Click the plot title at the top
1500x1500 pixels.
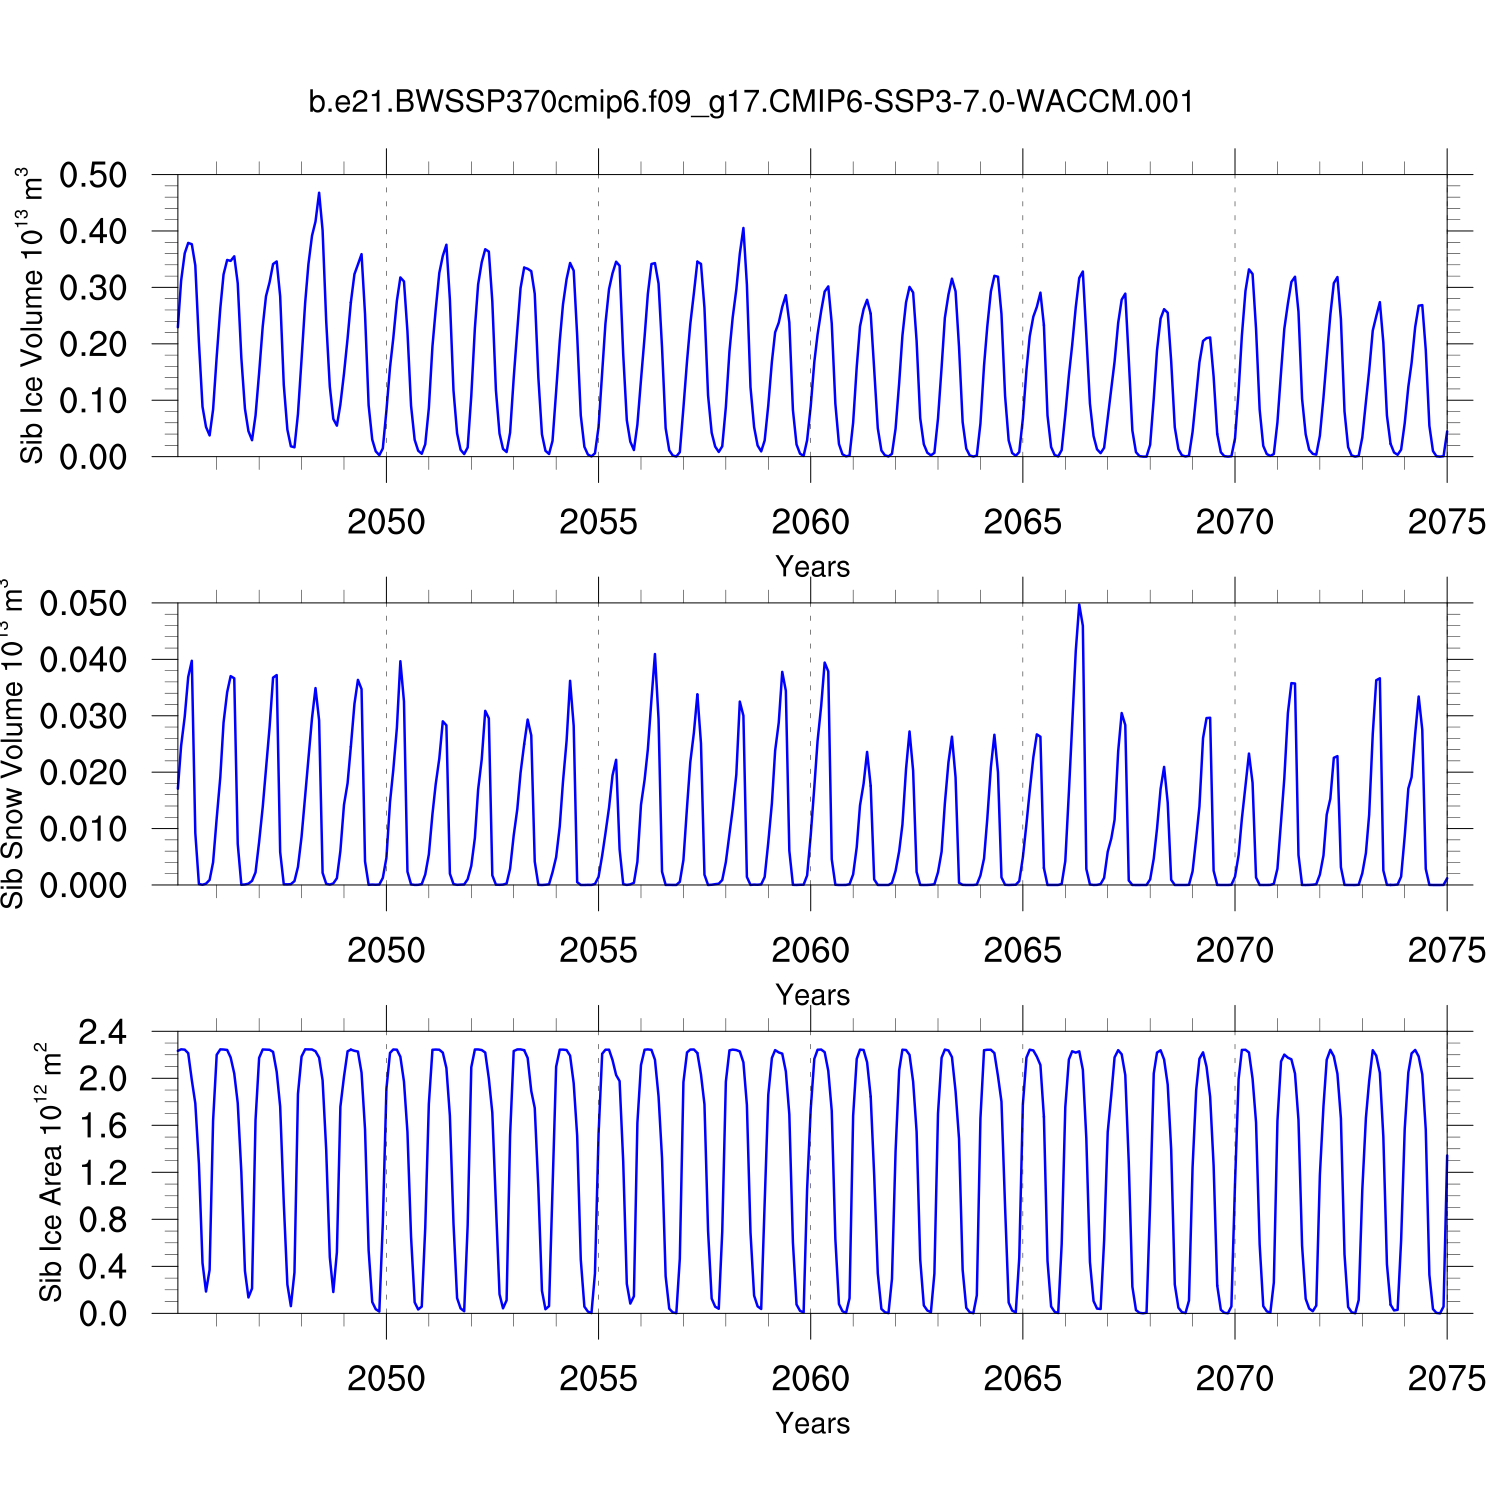coord(750,102)
